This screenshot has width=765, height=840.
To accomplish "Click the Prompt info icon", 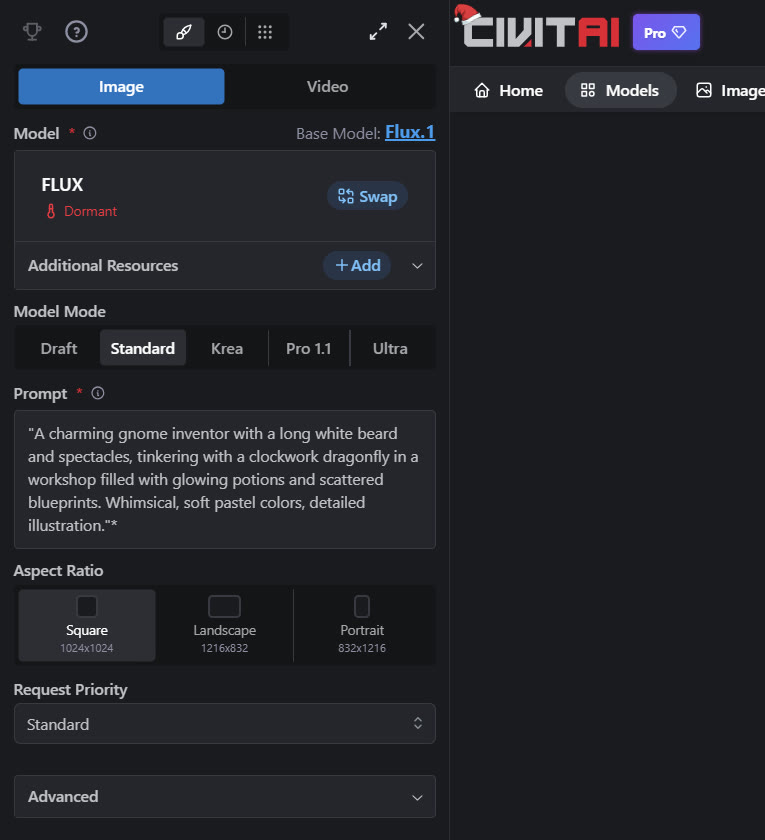I will [x=98, y=394].
